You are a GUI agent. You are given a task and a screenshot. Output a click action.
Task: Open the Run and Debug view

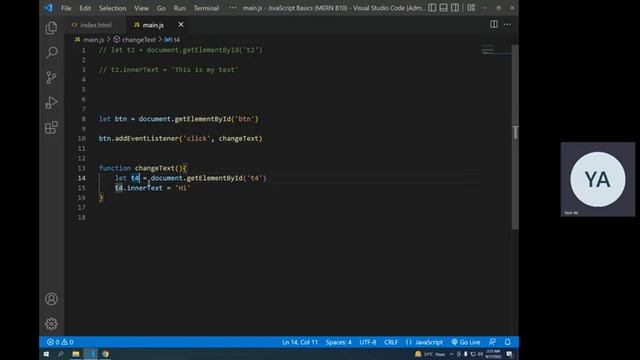[x=51, y=102]
